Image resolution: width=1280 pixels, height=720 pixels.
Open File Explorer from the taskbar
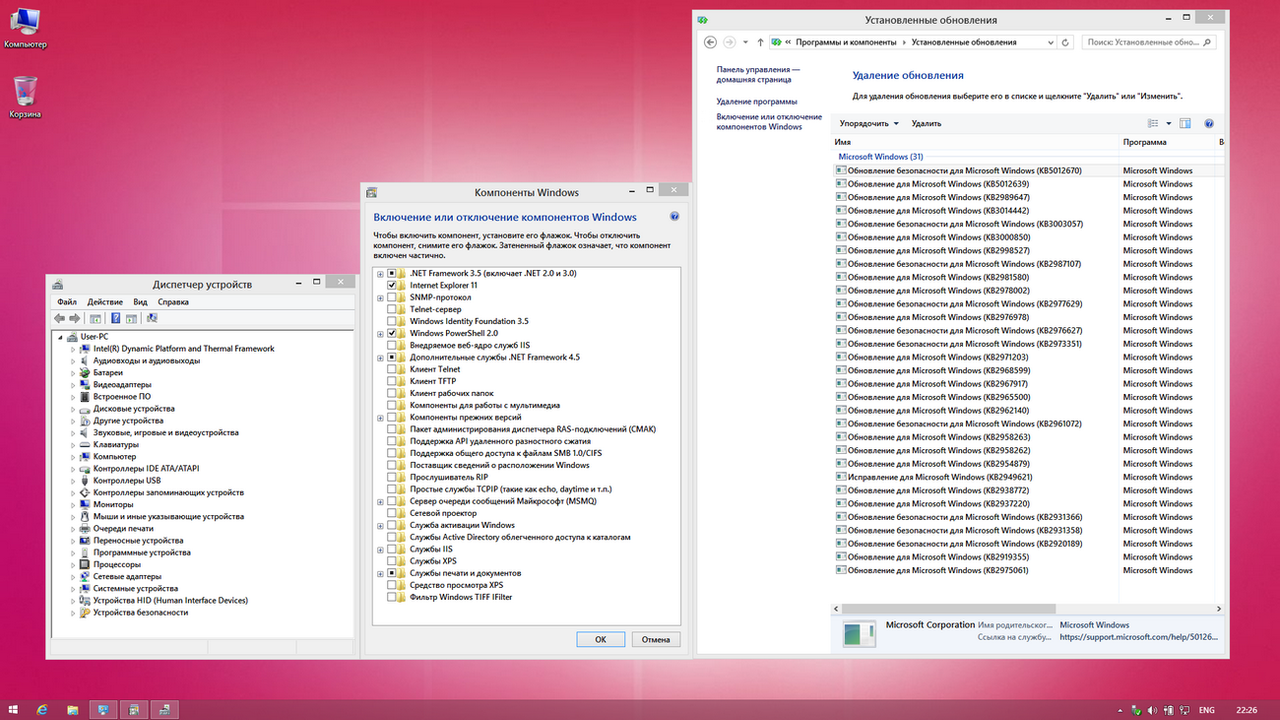(71, 709)
